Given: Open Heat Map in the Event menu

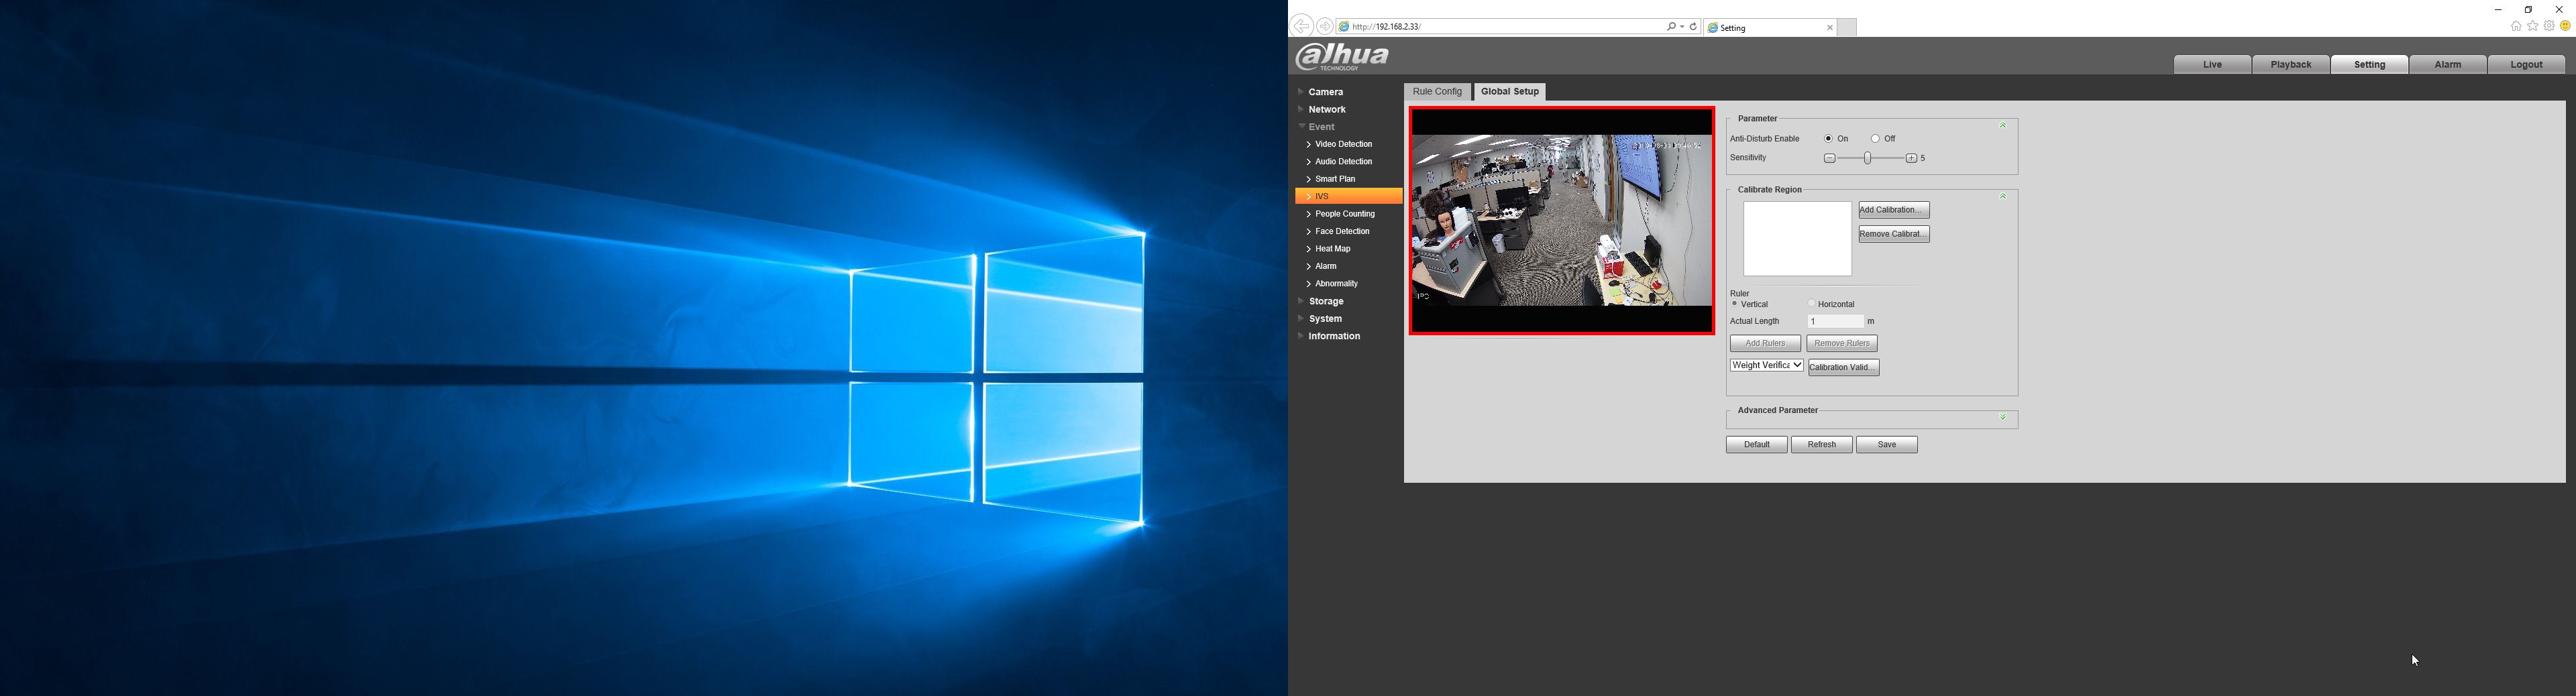Looking at the screenshot, I should pyautogui.click(x=1332, y=250).
